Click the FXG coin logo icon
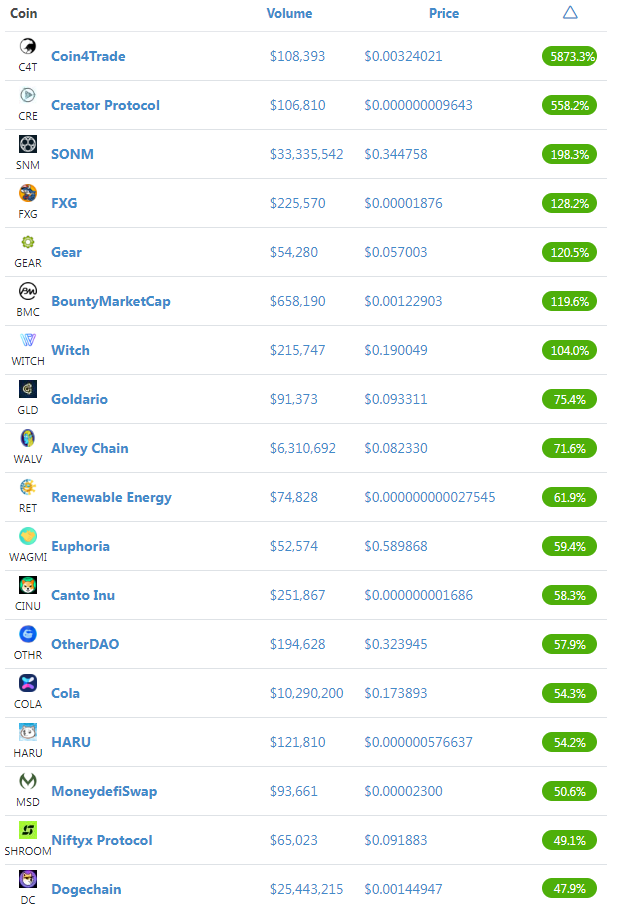The image size is (628, 911). [28, 193]
